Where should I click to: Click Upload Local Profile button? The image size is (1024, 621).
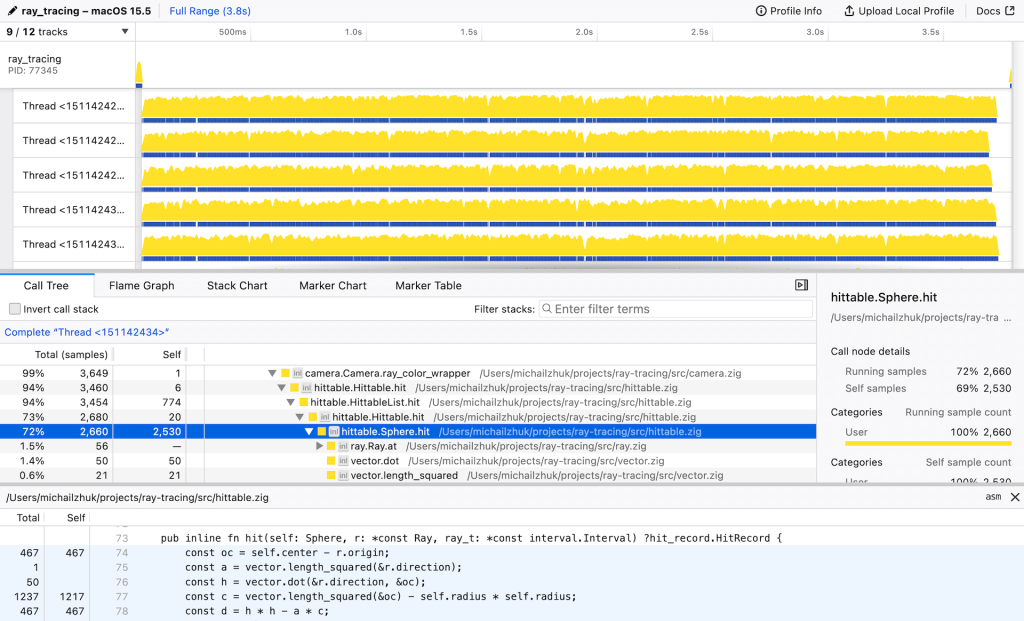pyautogui.click(x=899, y=11)
